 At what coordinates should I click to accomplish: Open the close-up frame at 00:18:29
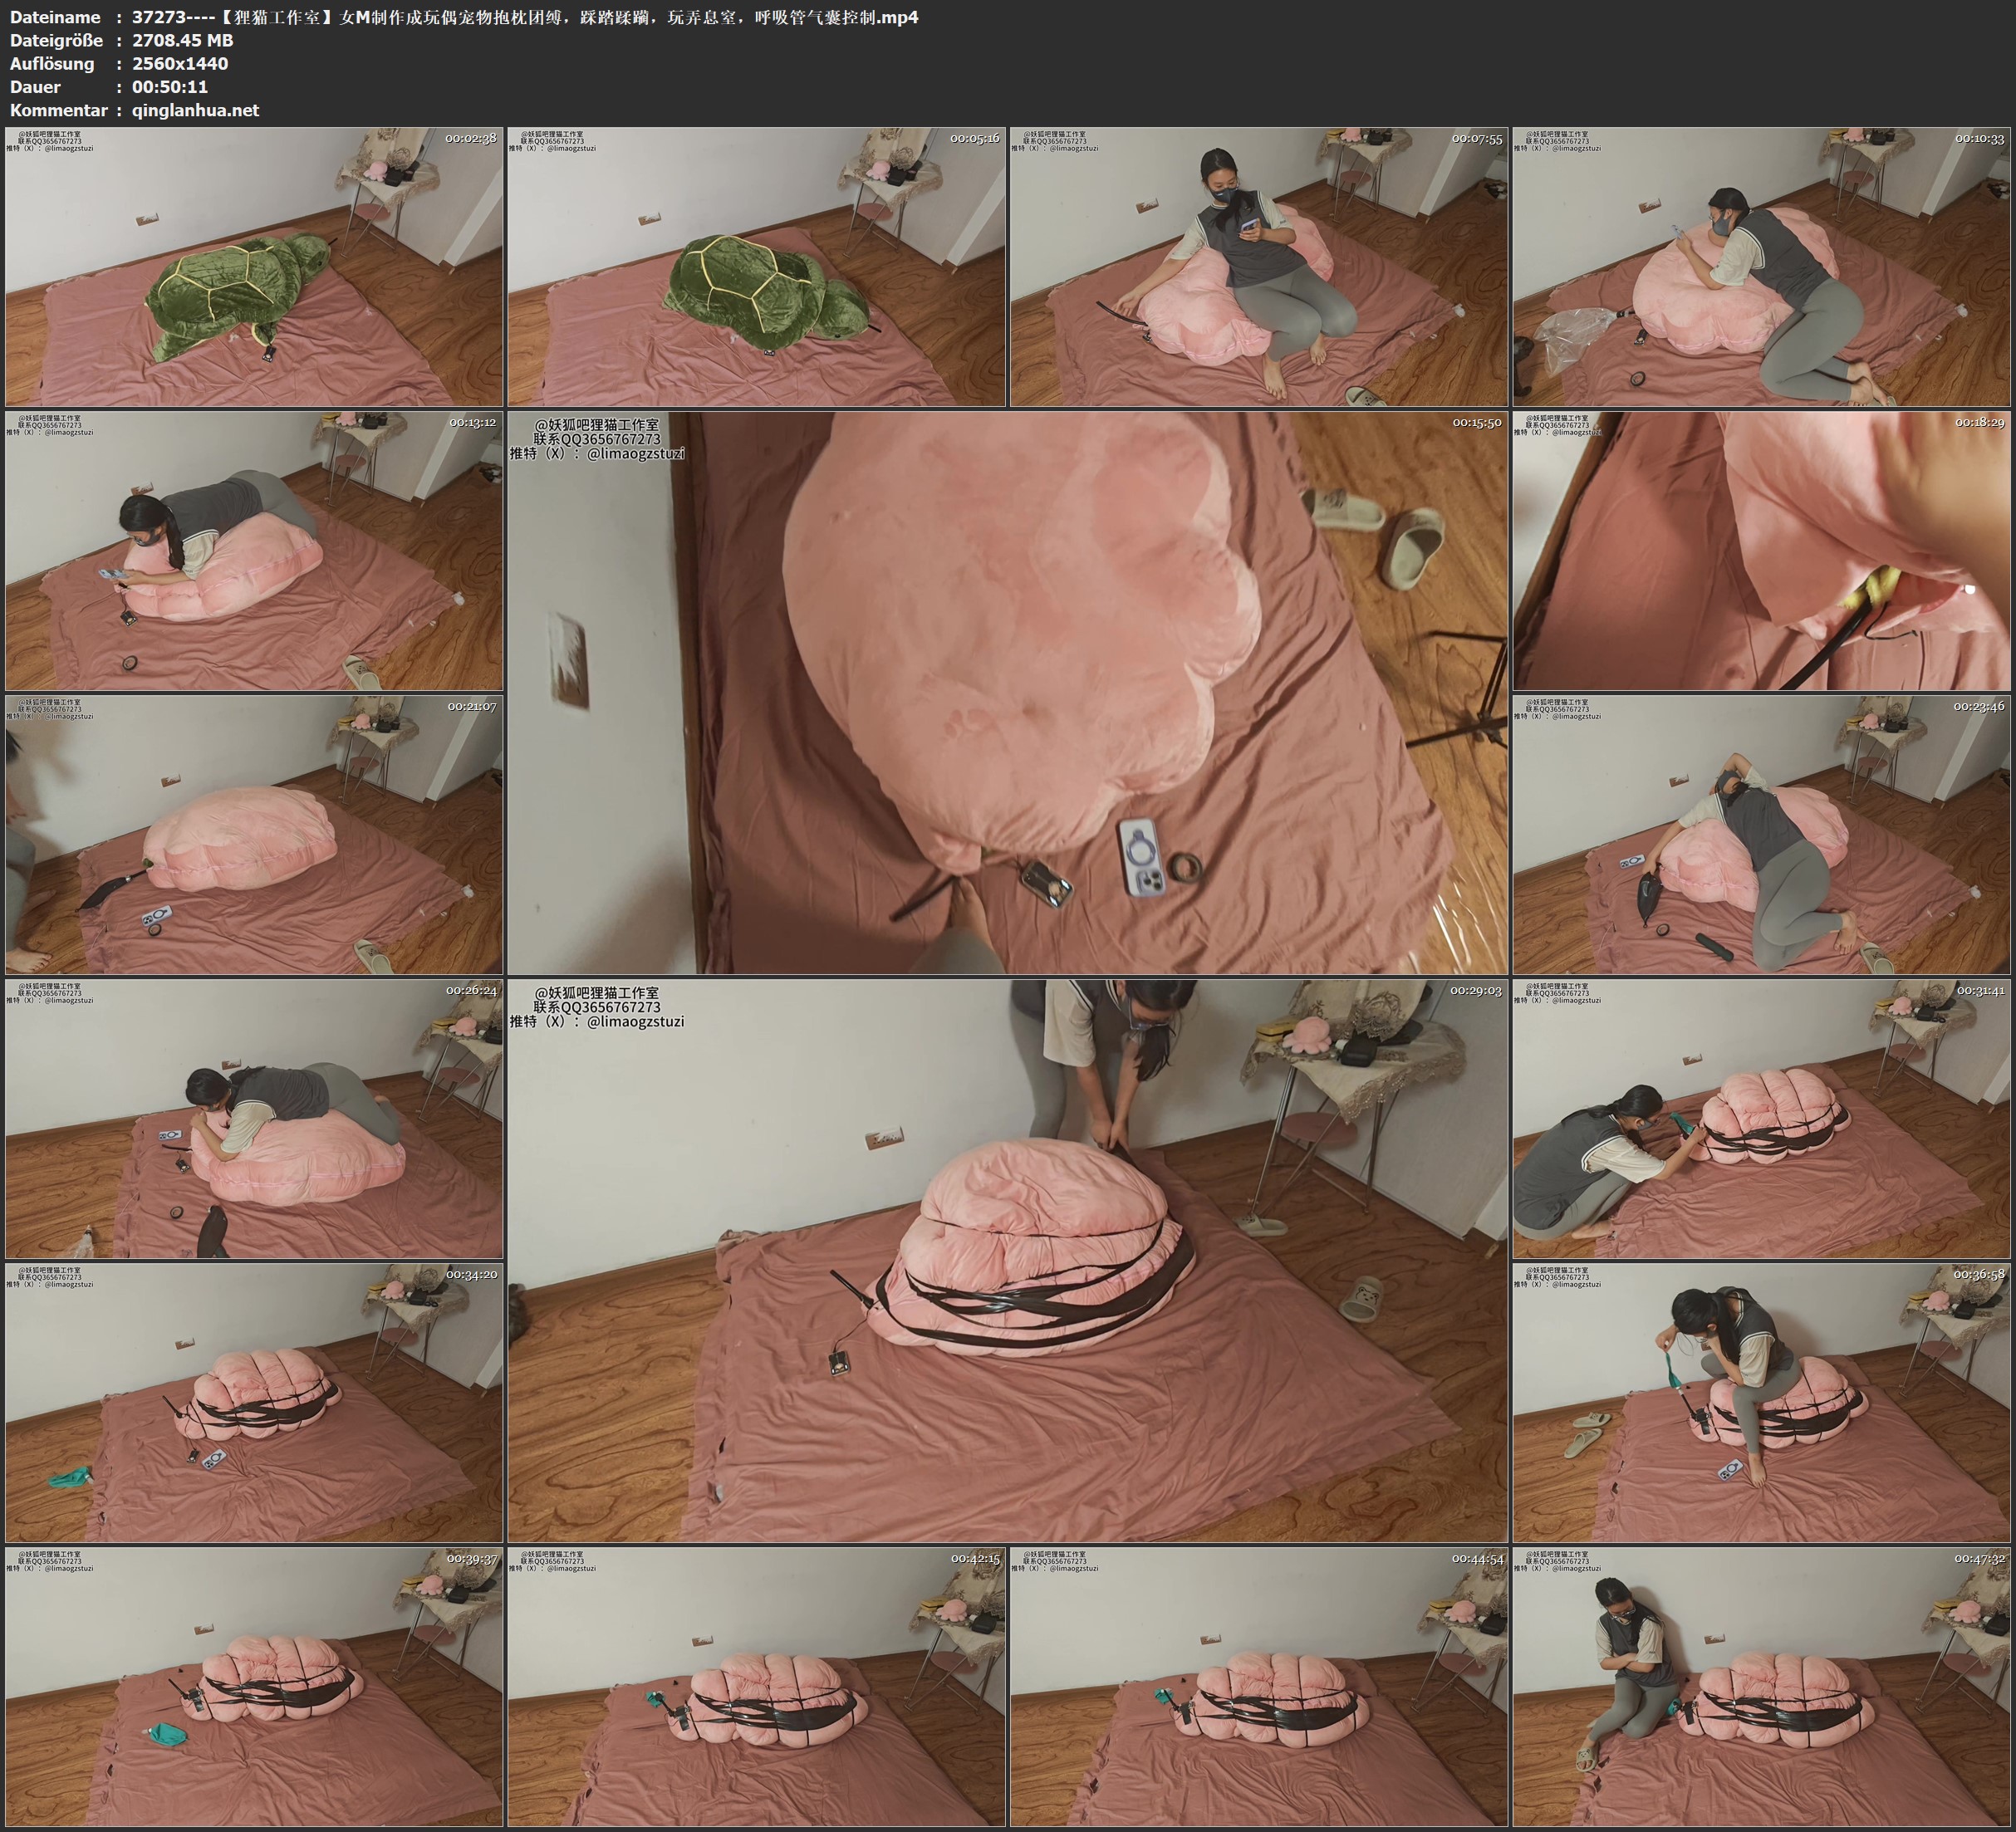pyautogui.click(x=1761, y=550)
